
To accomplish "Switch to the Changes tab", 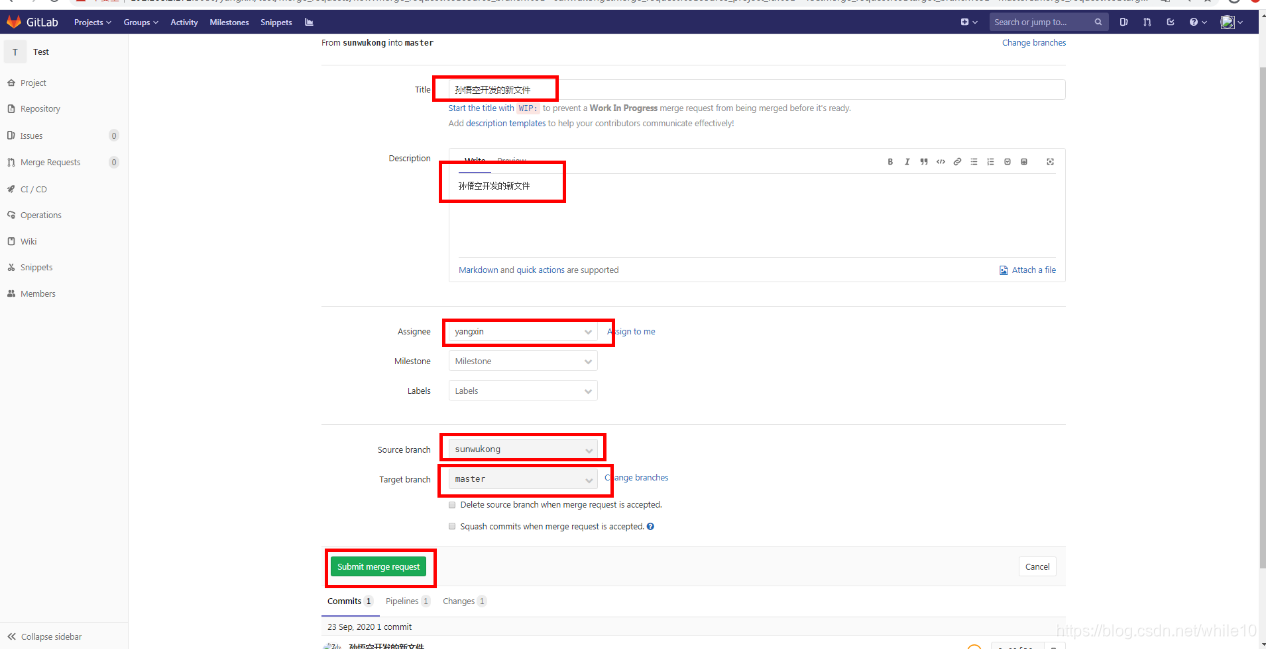I will point(465,601).
